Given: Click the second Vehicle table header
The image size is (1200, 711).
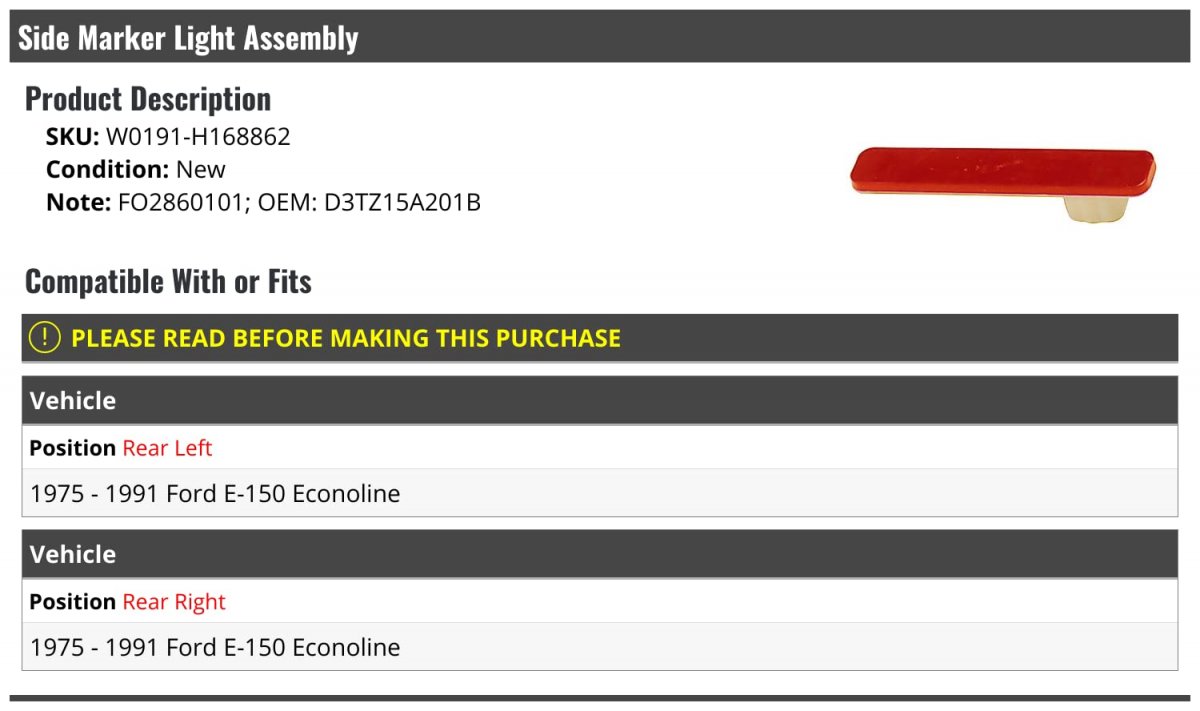Looking at the screenshot, I should click(x=600, y=554).
